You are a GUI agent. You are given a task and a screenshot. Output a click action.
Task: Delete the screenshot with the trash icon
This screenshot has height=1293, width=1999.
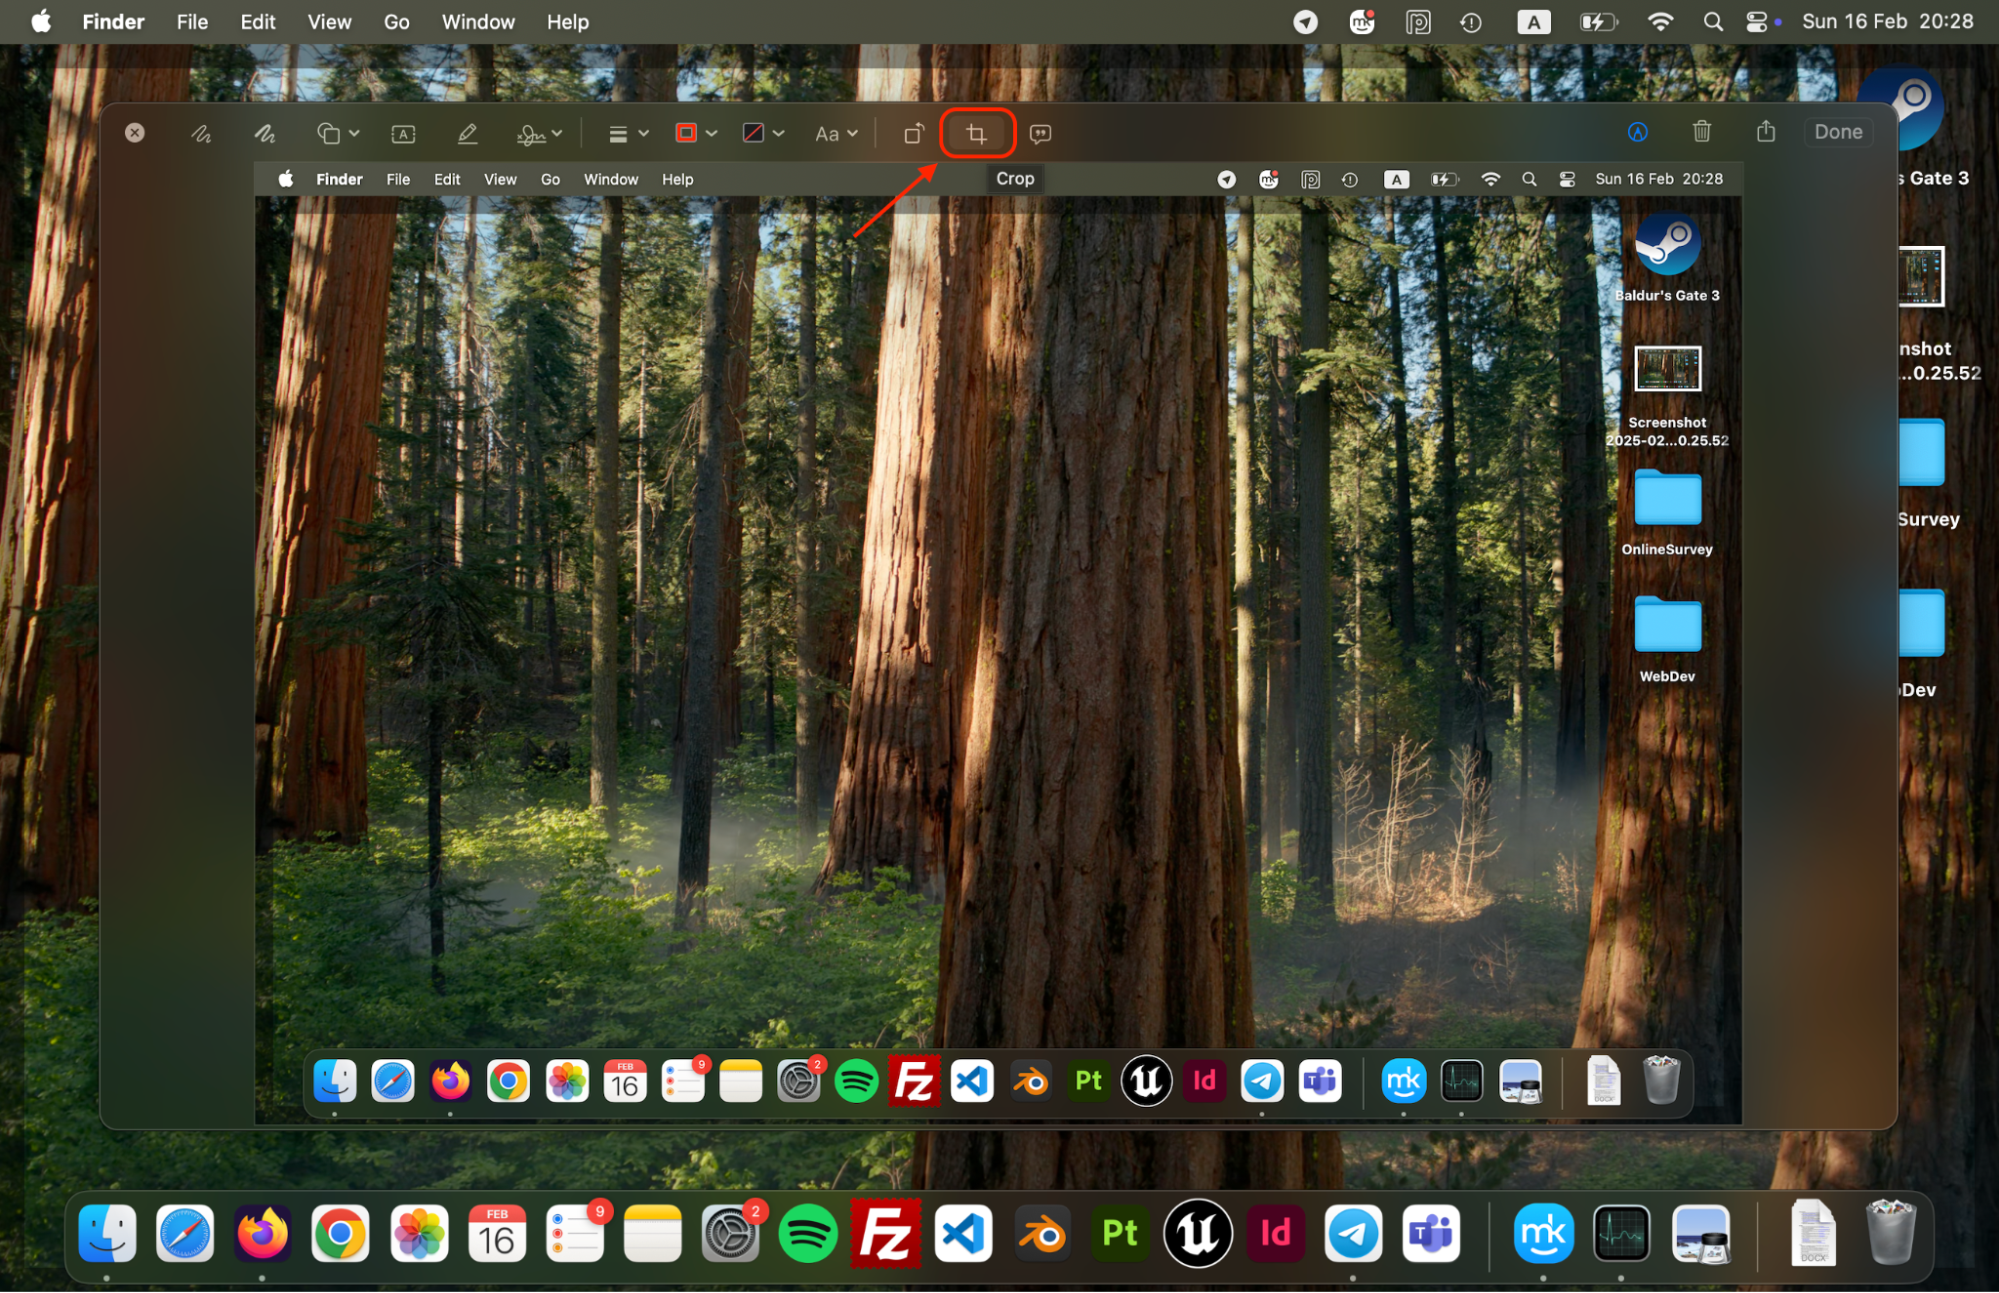tap(1702, 131)
